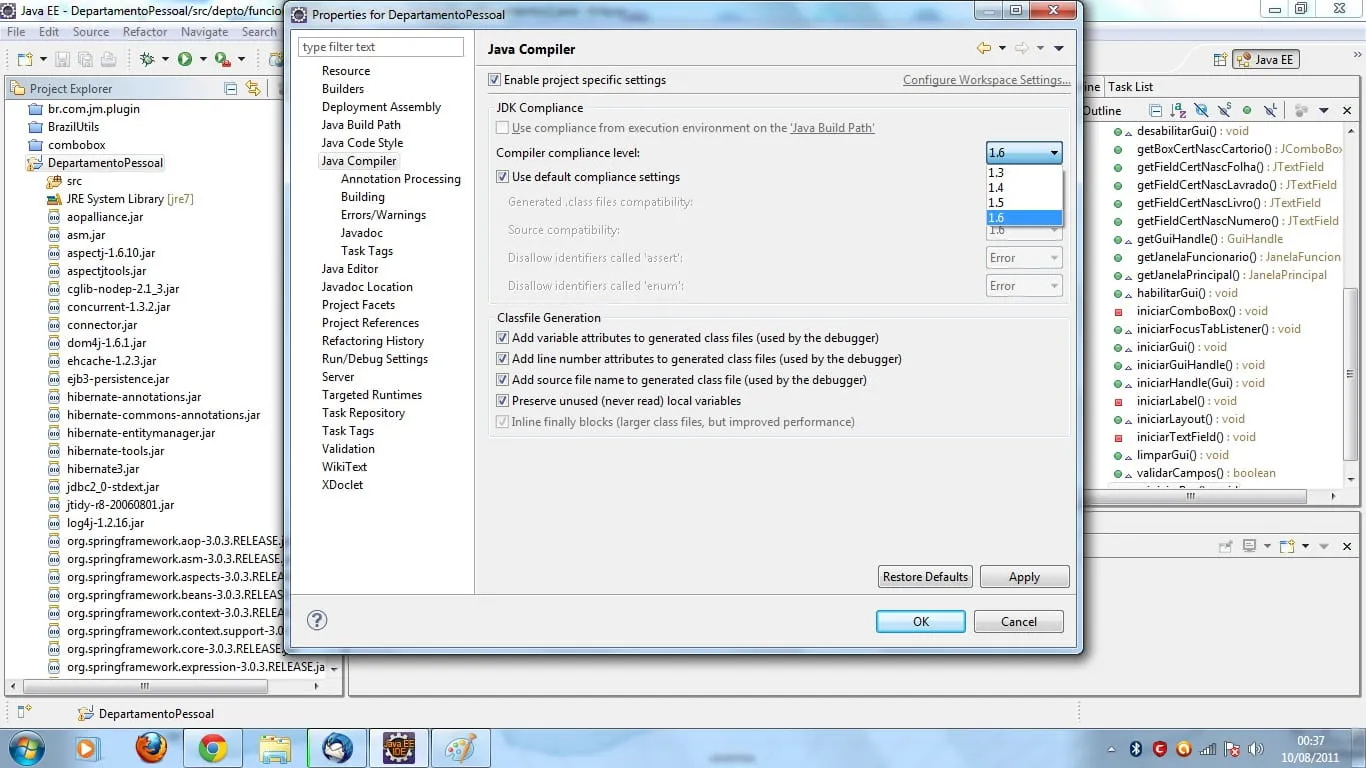Click the Apply button
The width and height of the screenshot is (1366, 768).
pyautogui.click(x=1024, y=577)
